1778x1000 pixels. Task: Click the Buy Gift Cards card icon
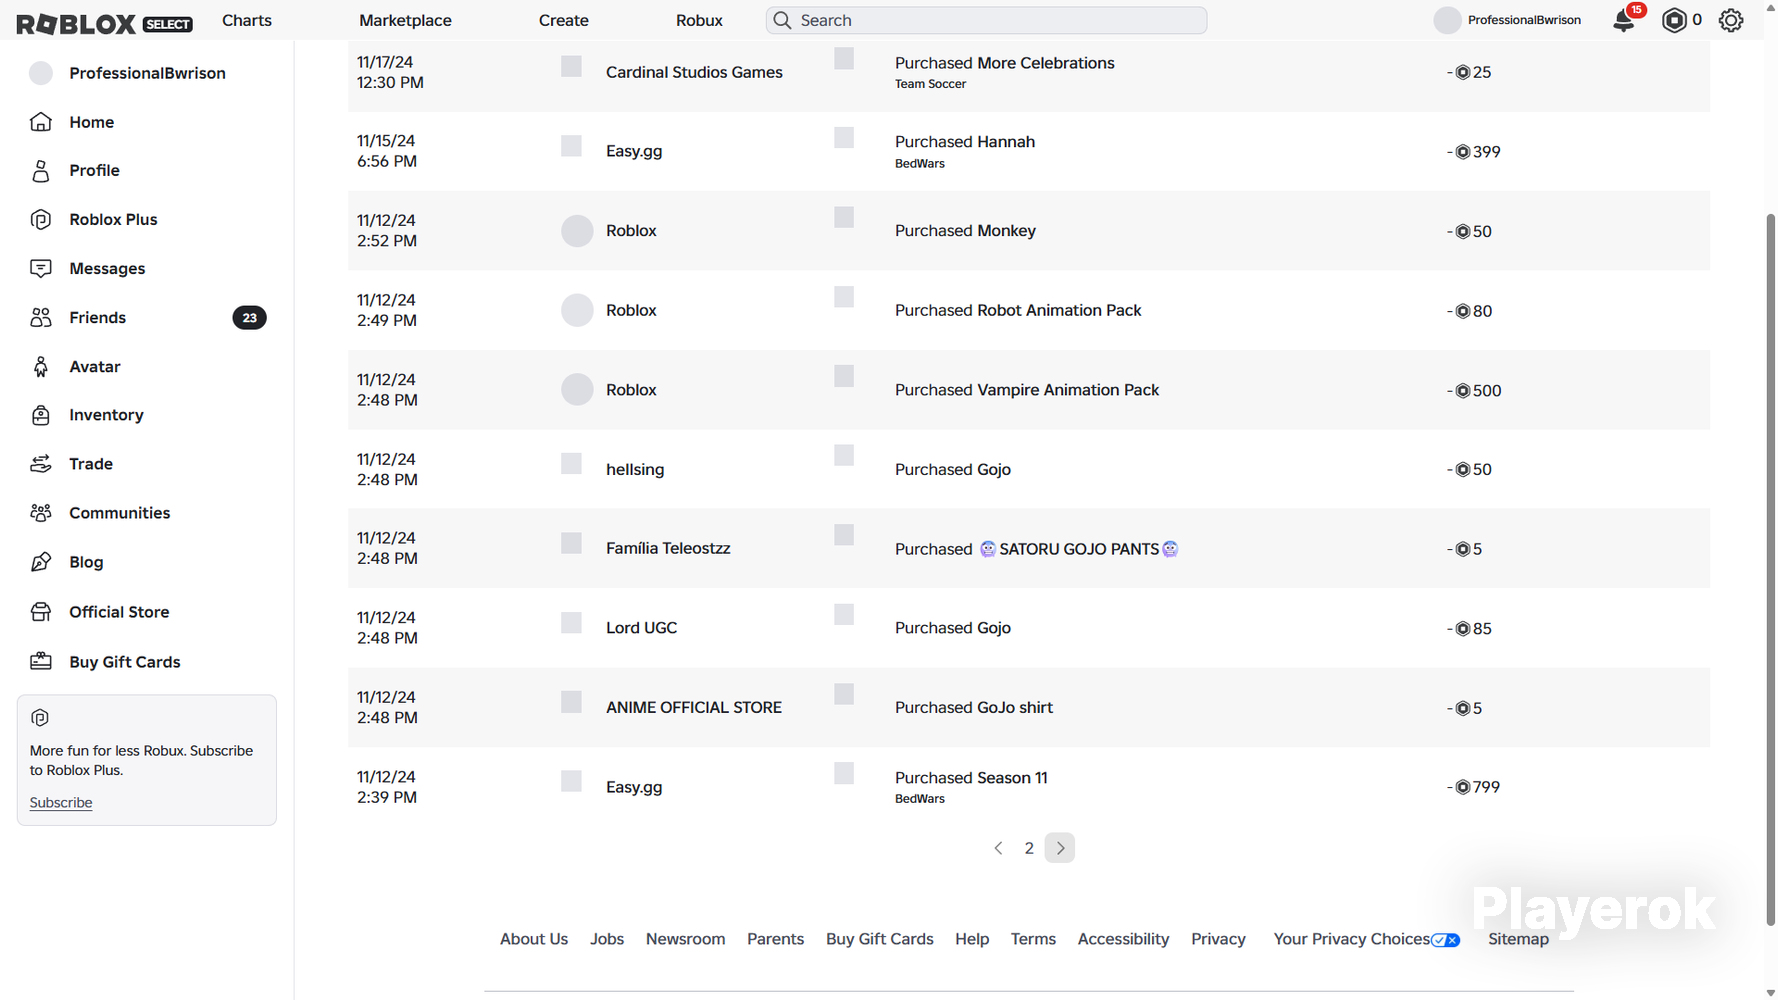(41, 662)
